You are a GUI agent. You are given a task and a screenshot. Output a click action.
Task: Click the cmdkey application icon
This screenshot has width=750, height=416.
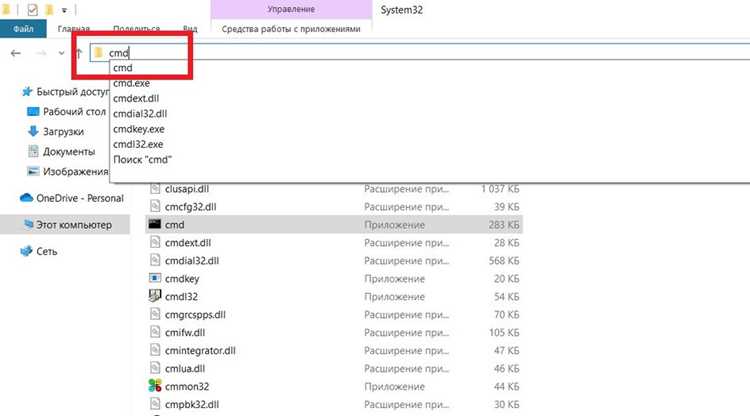(154, 278)
